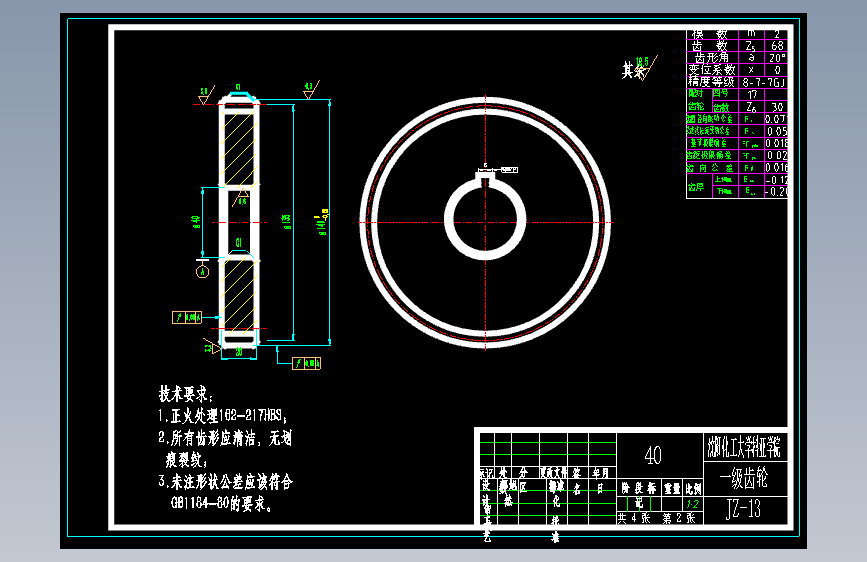This screenshot has width=867, height=562.
Task: Click the pressure angle value '20°'
Action: click(x=777, y=58)
